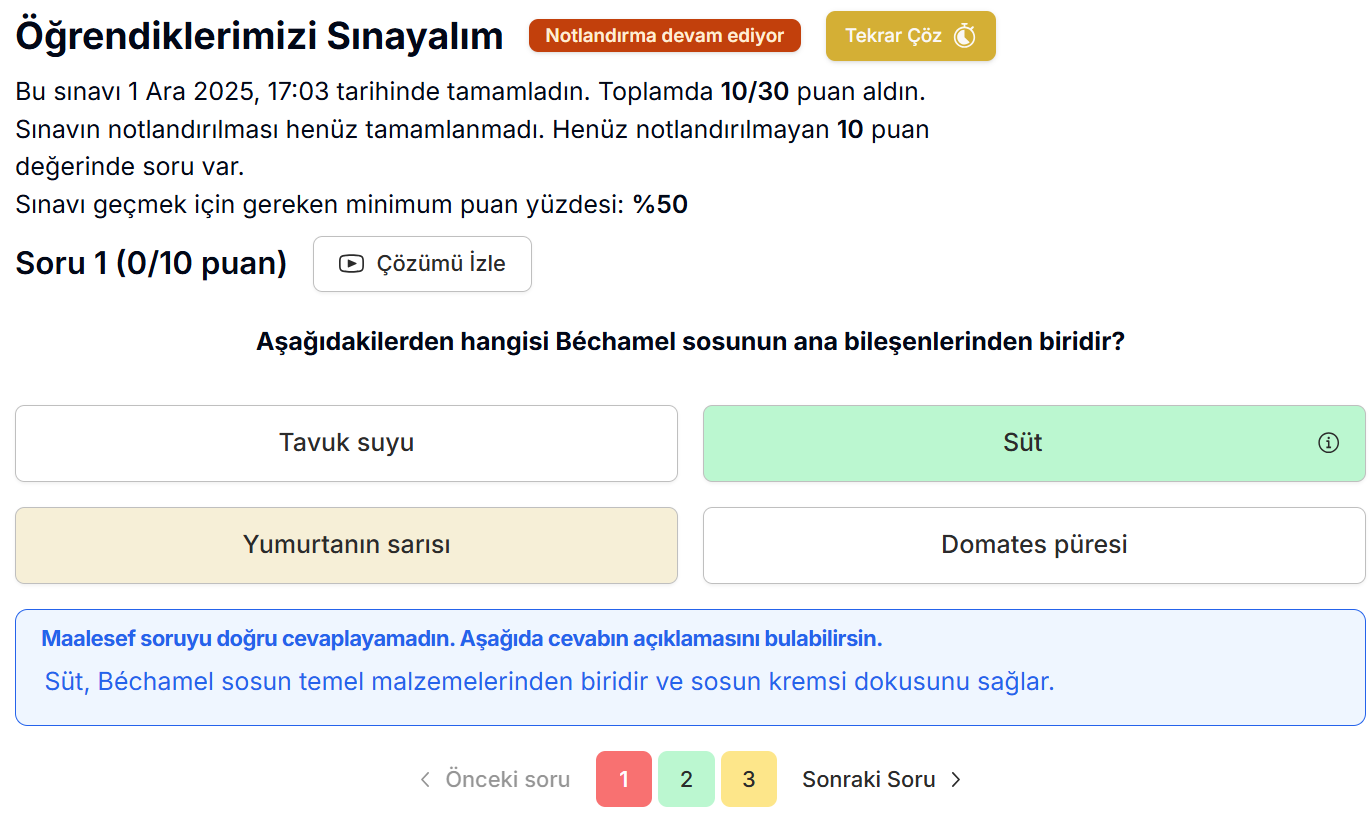Click the right chevron after Sonraki Soru

tap(956, 780)
